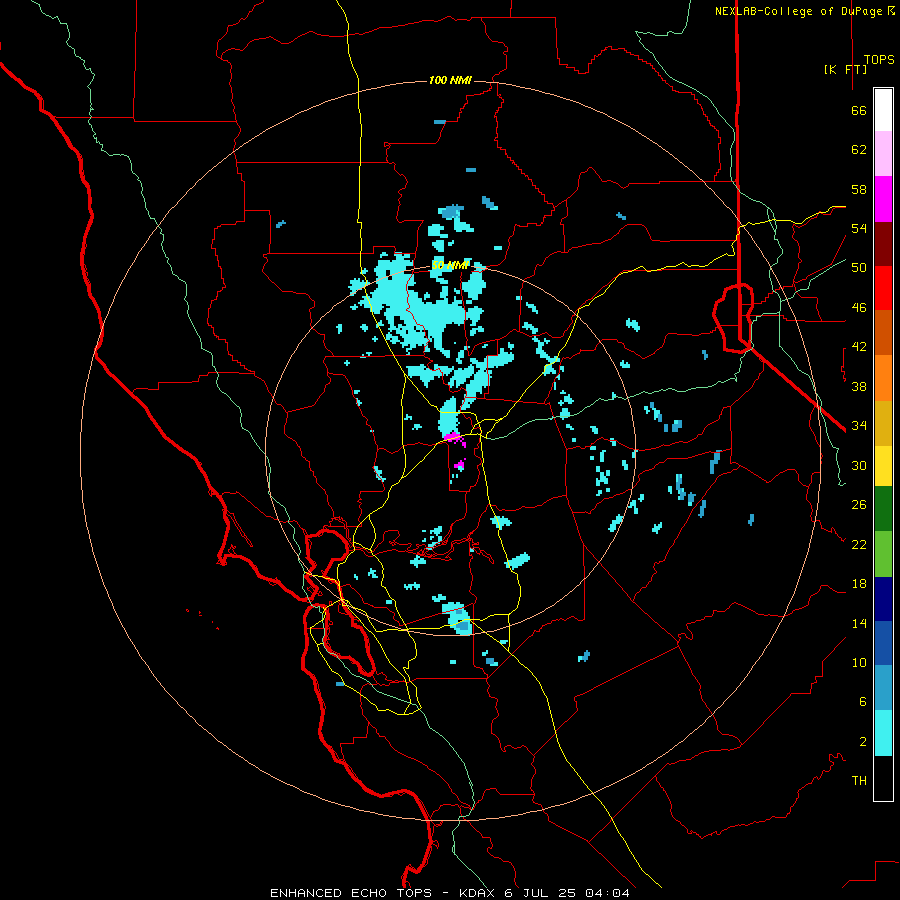The image size is (900, 900).
Task: Click the '66' legend value
Action: pos(859,111)
